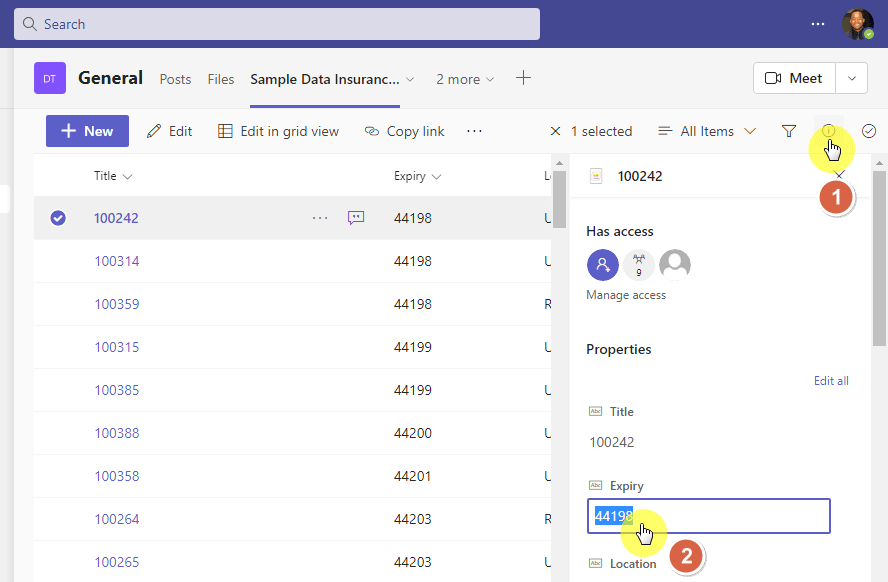Open item 100314
Viewport: 888px width, 582px height.
pos(117,261)
